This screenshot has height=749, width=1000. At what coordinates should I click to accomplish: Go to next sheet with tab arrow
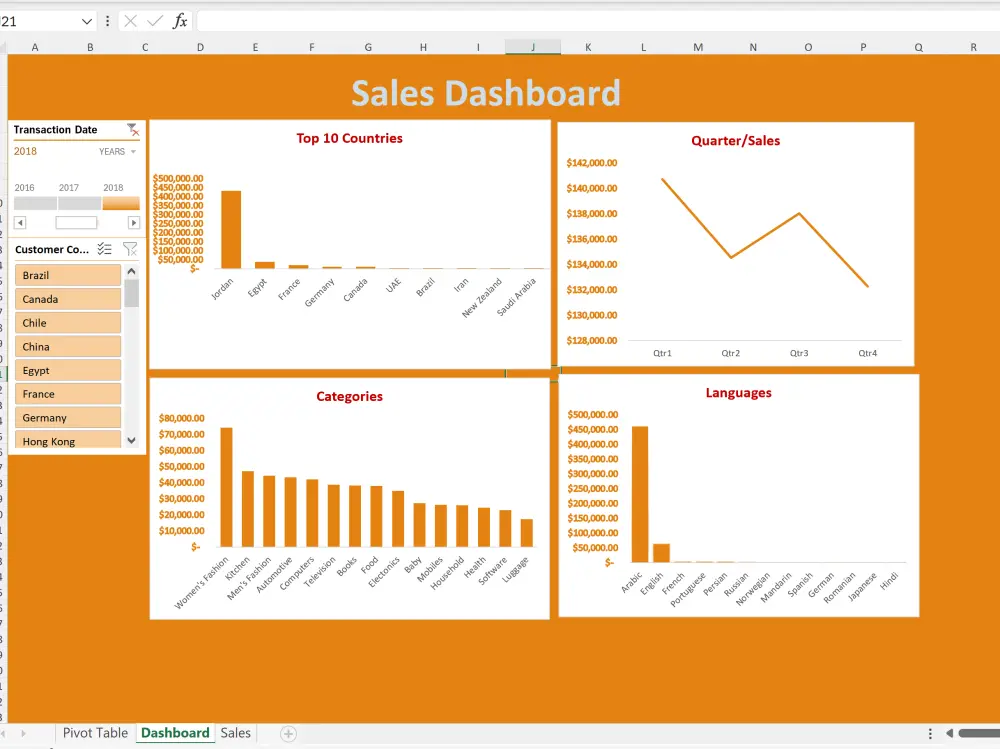click(x=24, y=734)
